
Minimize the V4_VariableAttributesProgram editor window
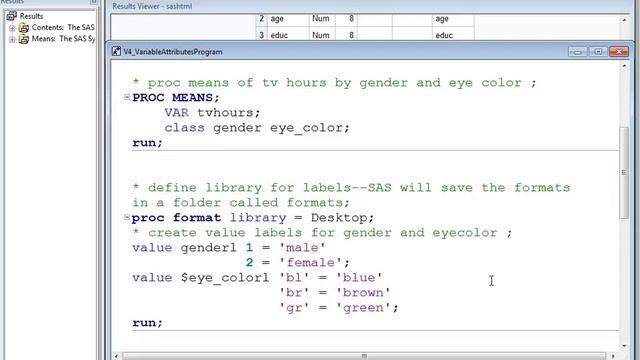[x=578, y=52]
